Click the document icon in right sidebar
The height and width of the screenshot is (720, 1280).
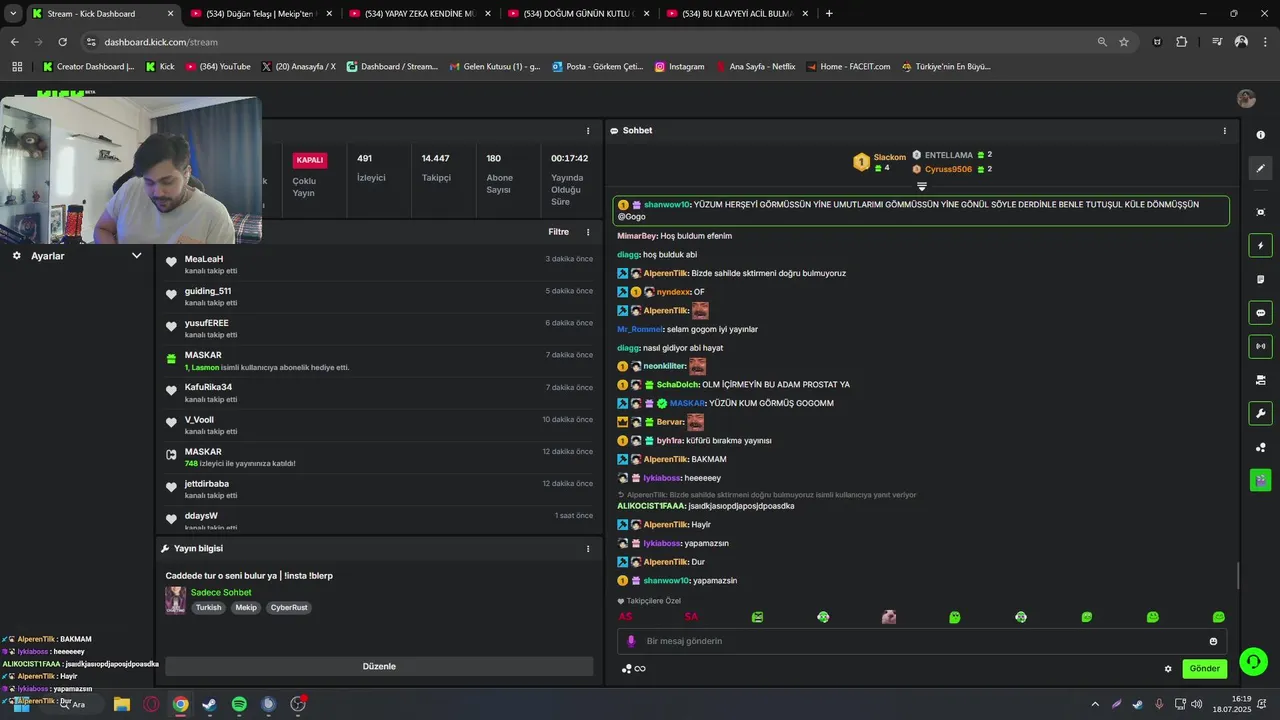click(x=1260, y=279)
